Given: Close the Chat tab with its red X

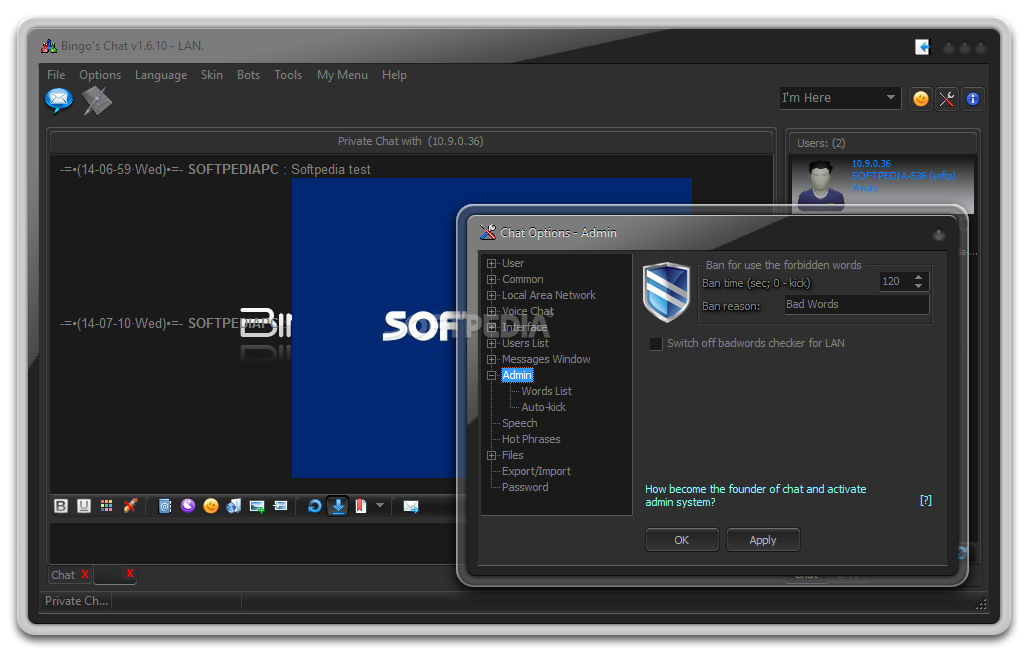Looking at the screenshot, I should (85, 574).
